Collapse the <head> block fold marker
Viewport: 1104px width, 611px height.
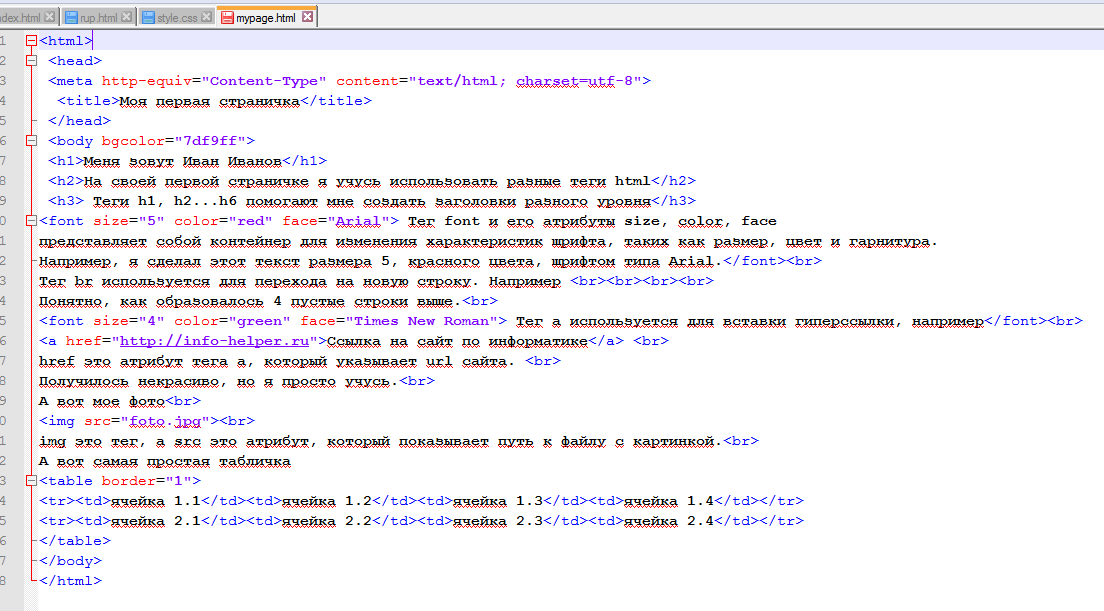point(31,61)
